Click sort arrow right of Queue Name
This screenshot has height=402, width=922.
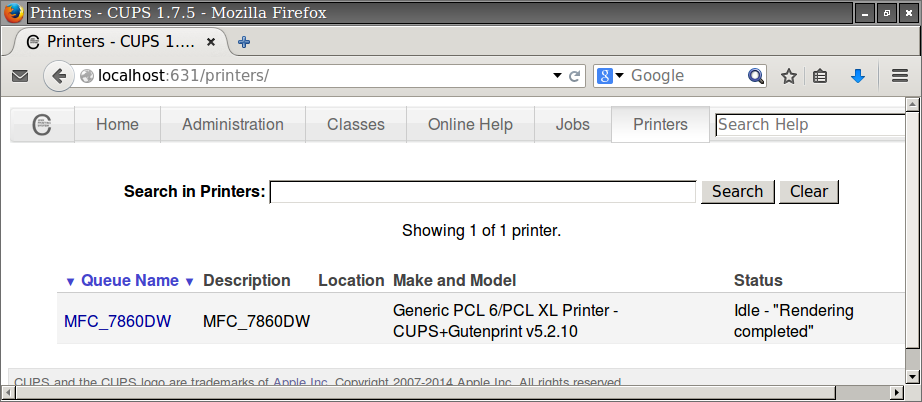(189, 282)
